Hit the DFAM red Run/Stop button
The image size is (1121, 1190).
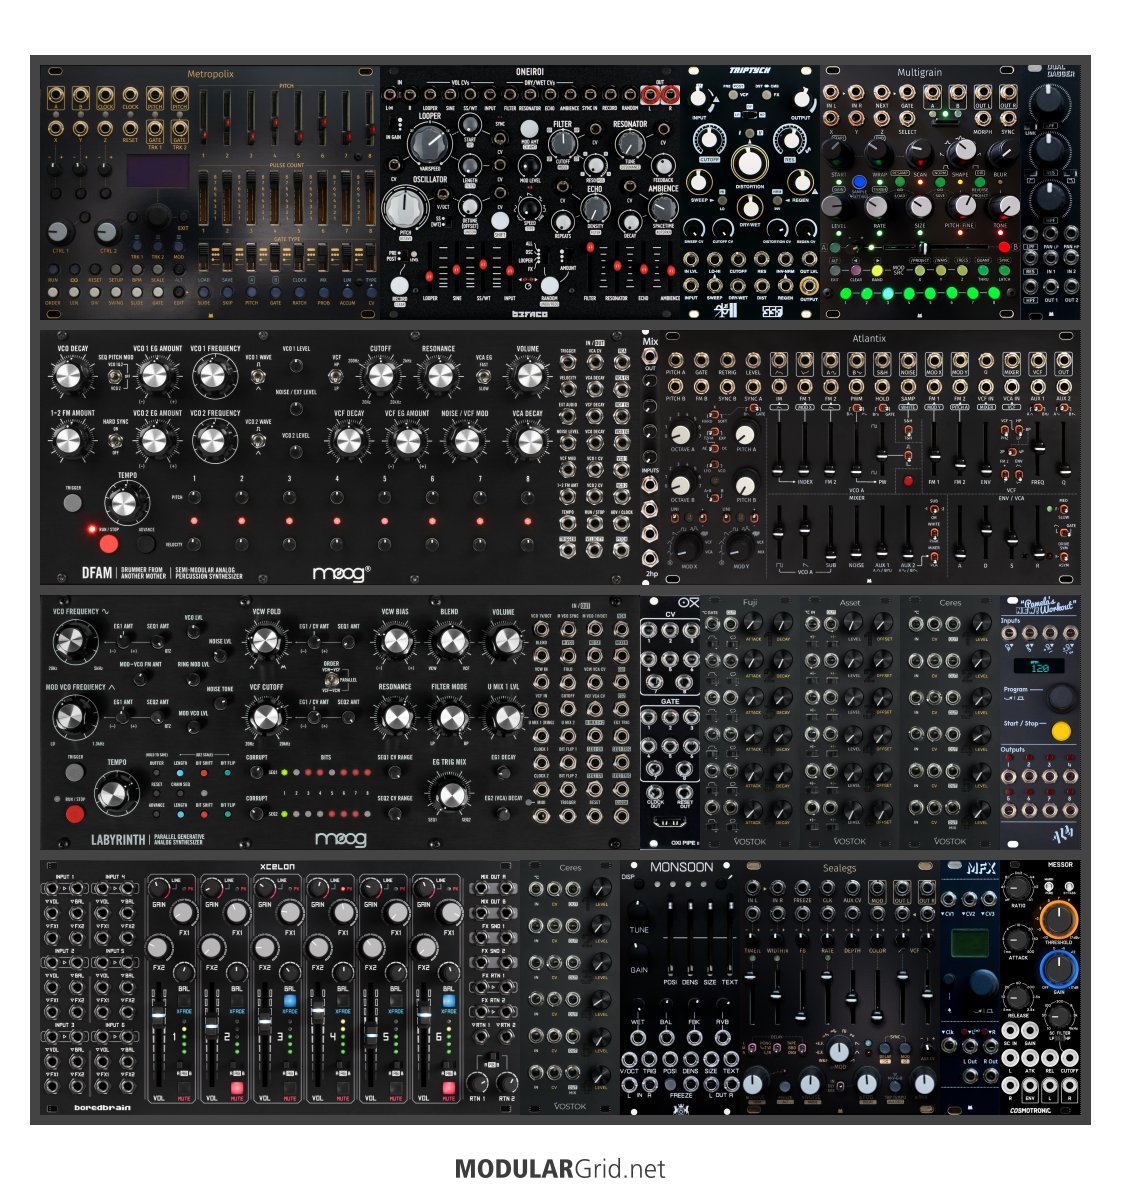(x=109, y=543)
